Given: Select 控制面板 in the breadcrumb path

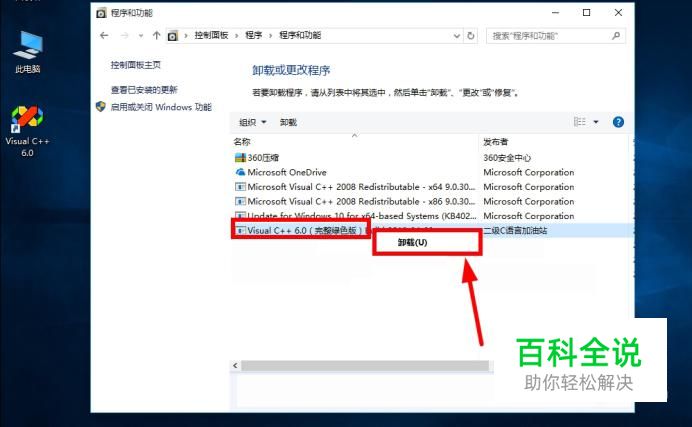Looking at the screenshot, I should 211,35.
